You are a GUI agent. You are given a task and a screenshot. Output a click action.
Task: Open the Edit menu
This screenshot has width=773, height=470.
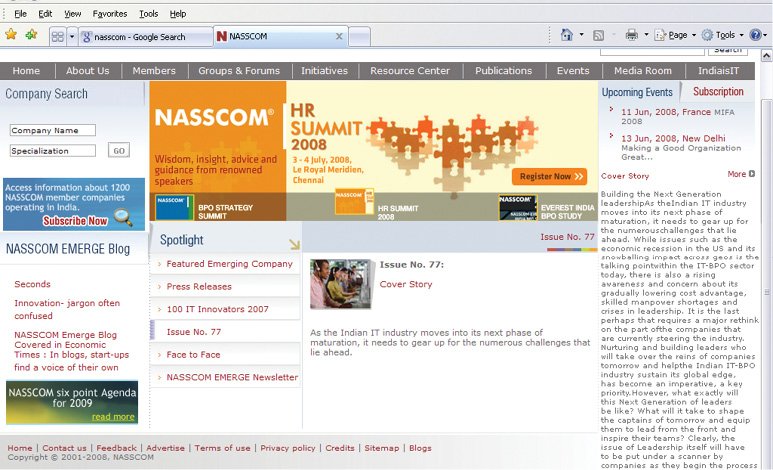point(45,14)
